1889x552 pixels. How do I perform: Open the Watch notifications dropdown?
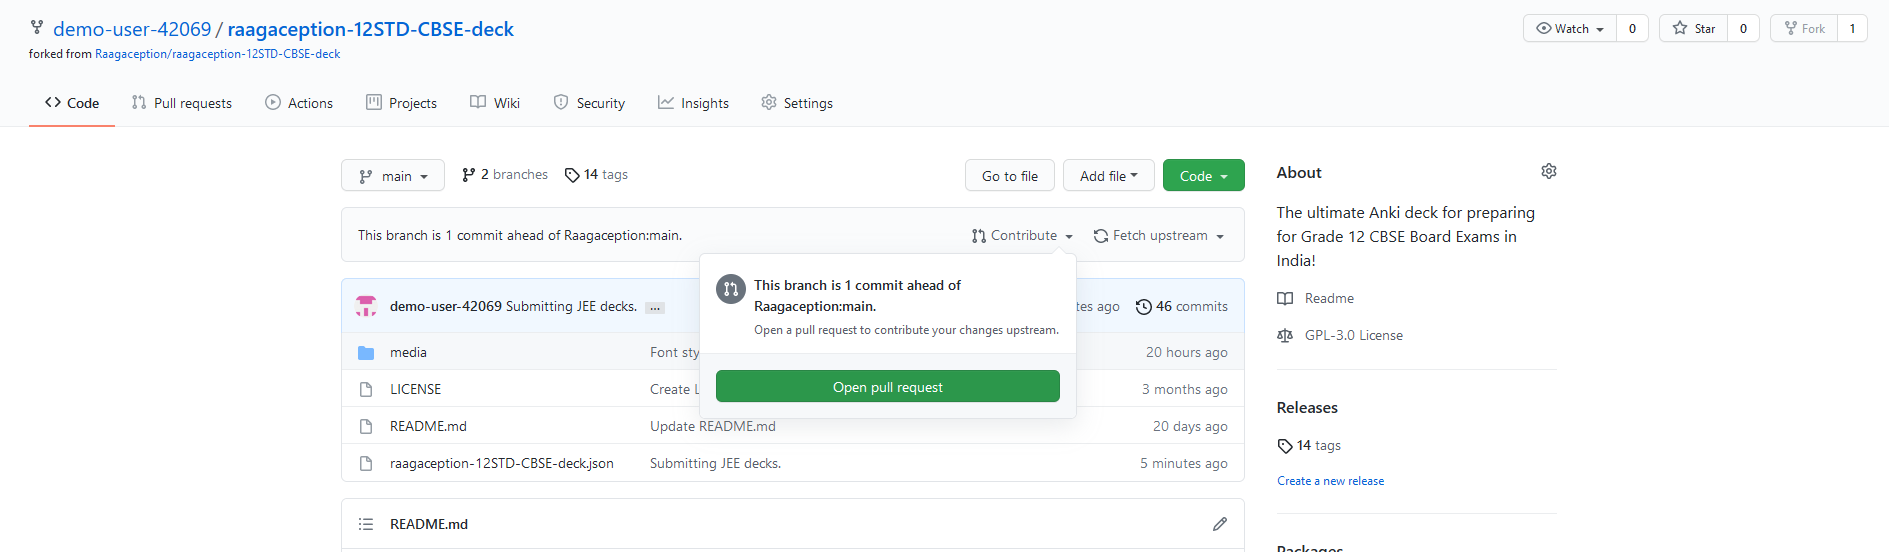point(1569,28)
